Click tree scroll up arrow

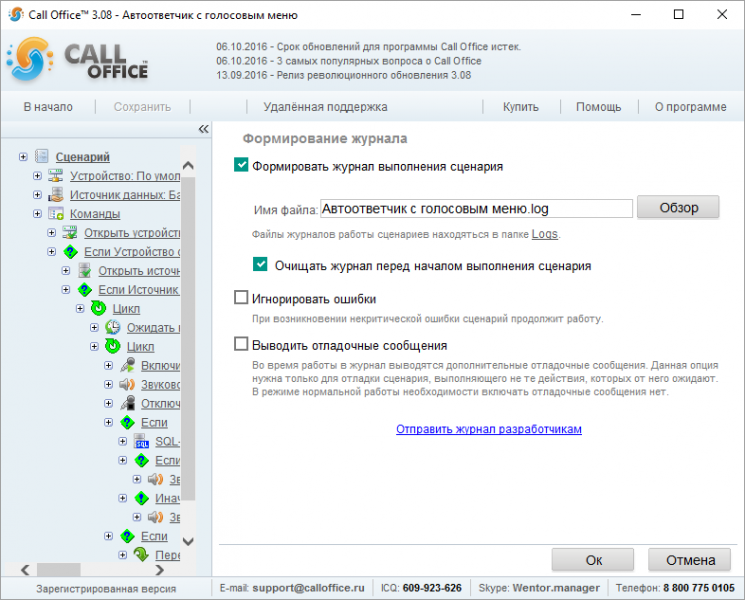pos(188,165)
